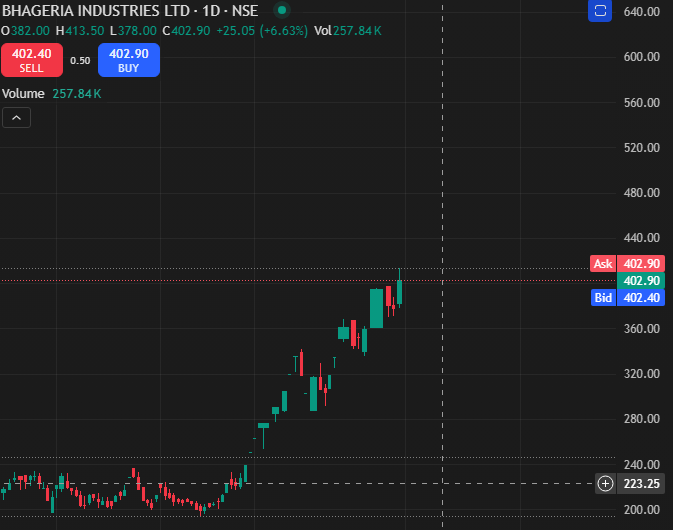Click the 360.00 price axis label
673x530 pixels.
642,329
